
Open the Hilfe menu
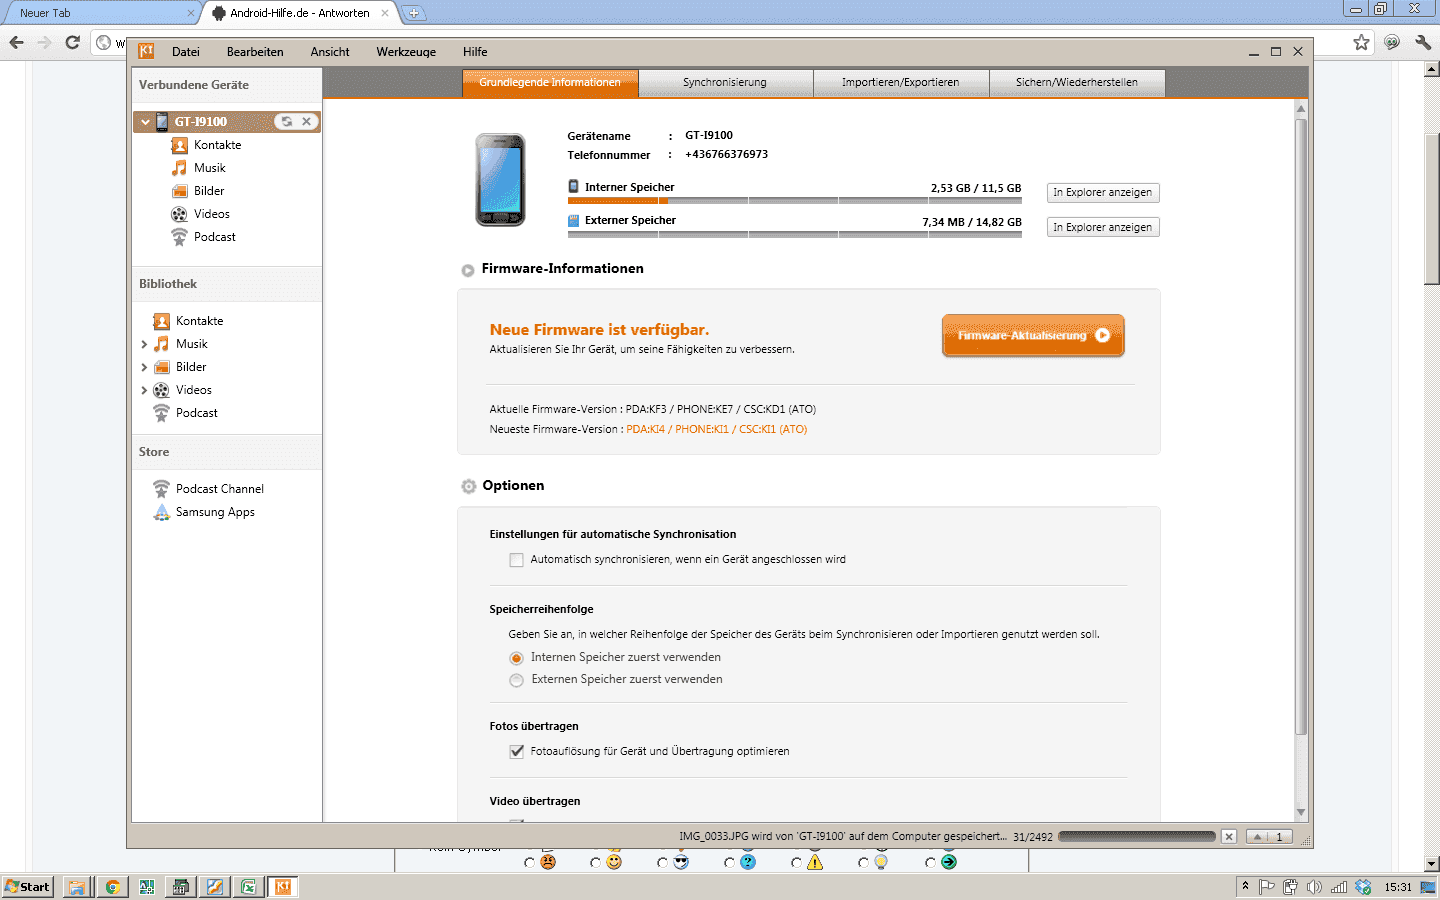coord(475,52)
